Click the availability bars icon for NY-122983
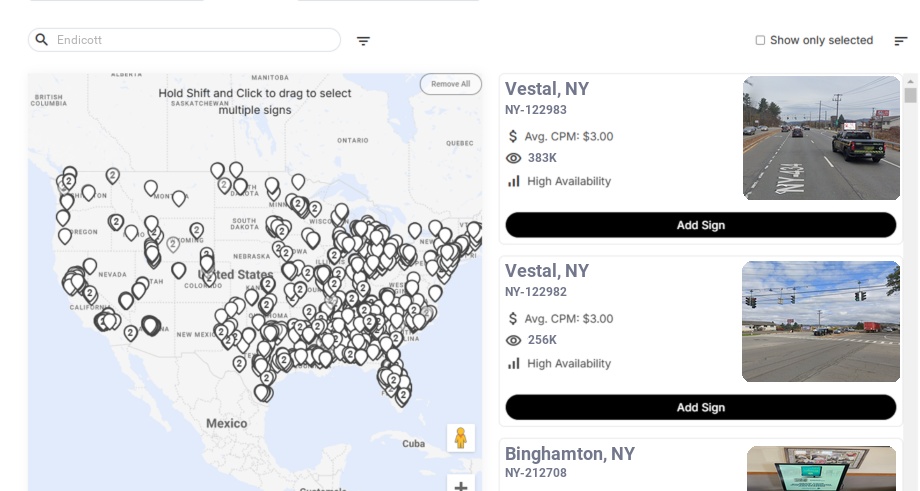The image size is (920, 491). click(514, 181)
